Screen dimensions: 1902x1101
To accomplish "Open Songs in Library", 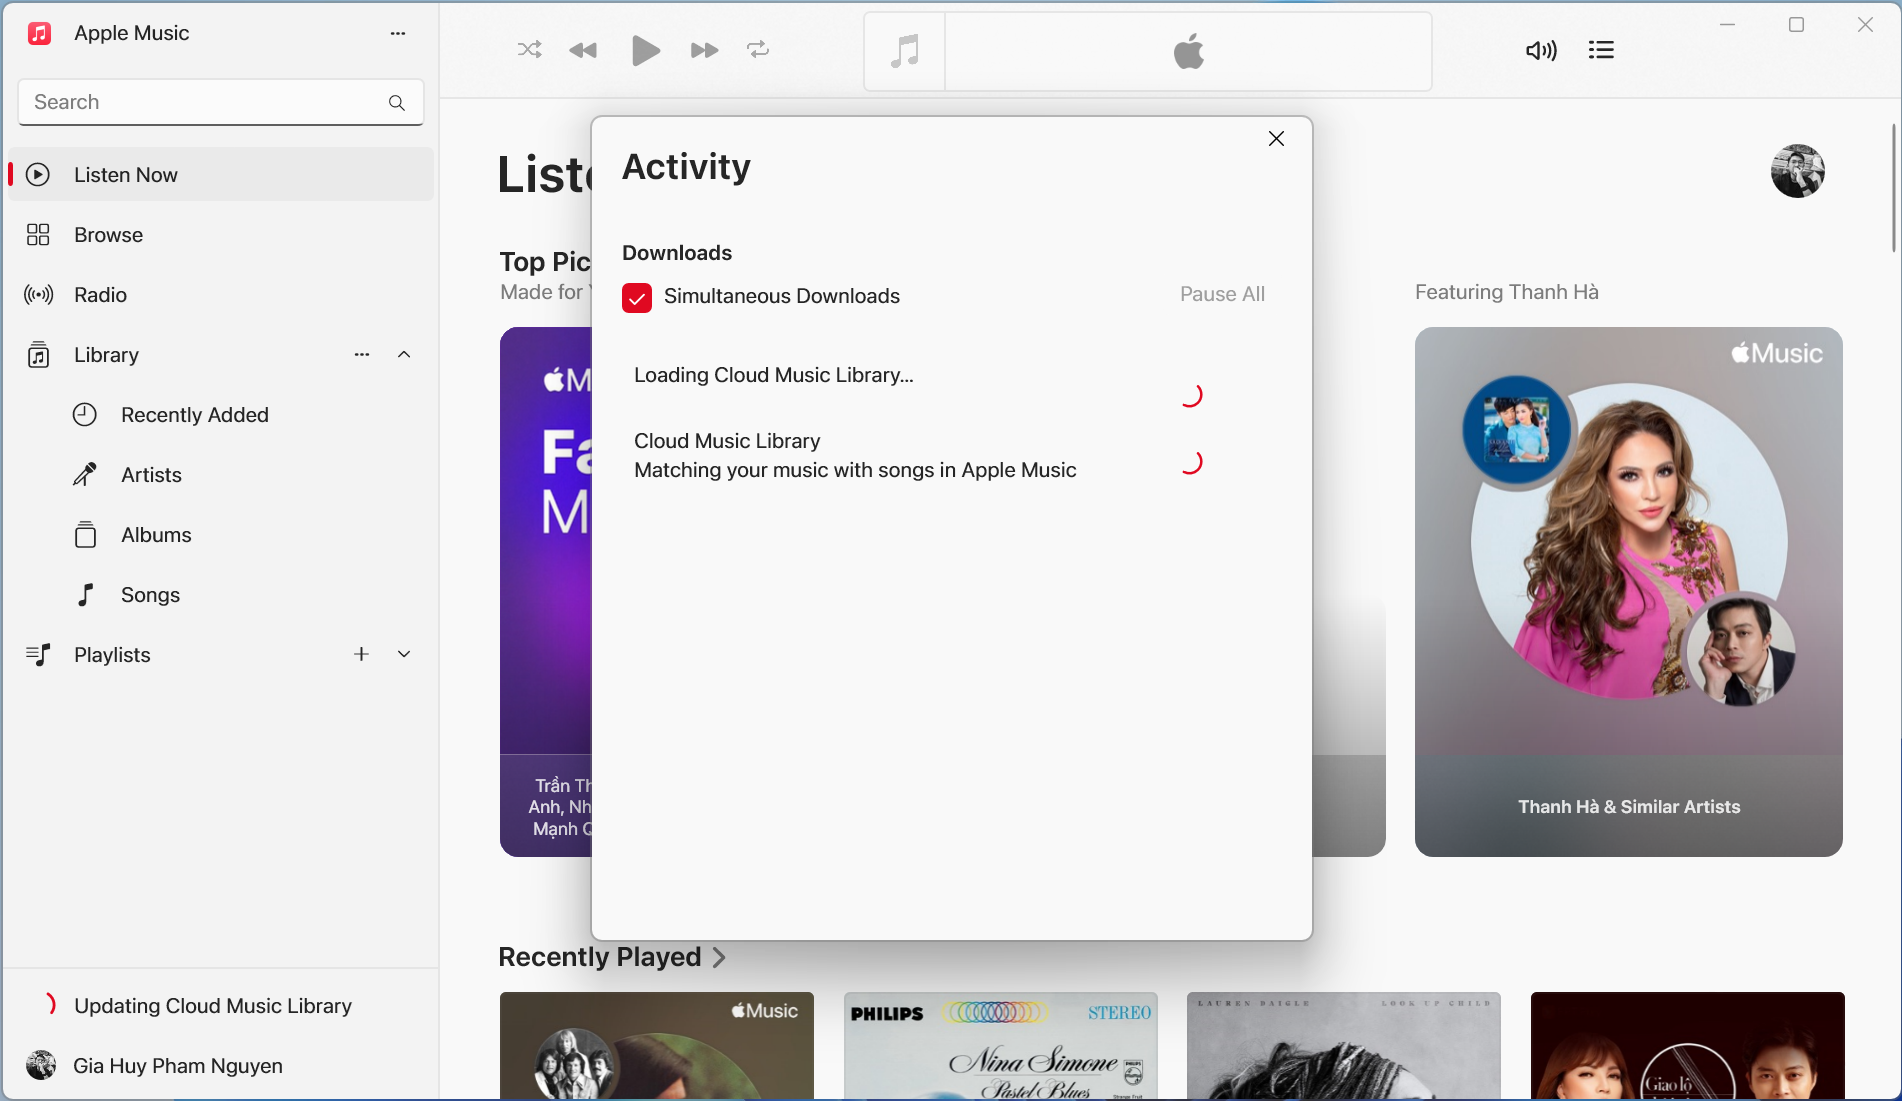I will 221,595.
